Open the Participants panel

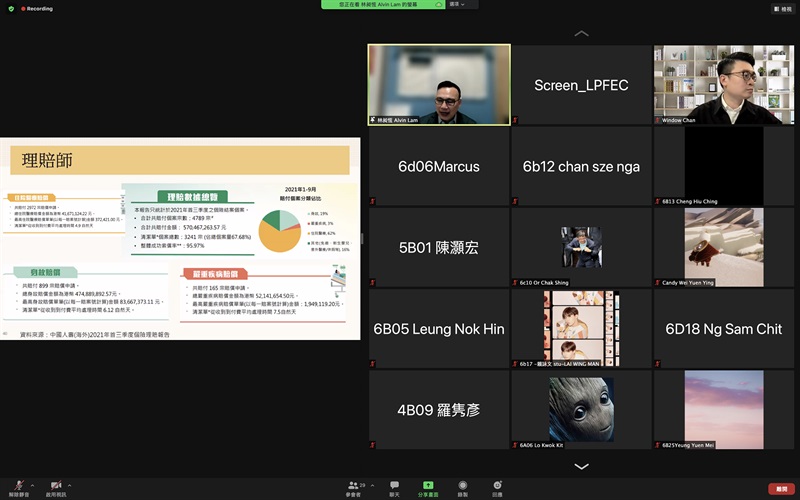click(x=354, y=488)
